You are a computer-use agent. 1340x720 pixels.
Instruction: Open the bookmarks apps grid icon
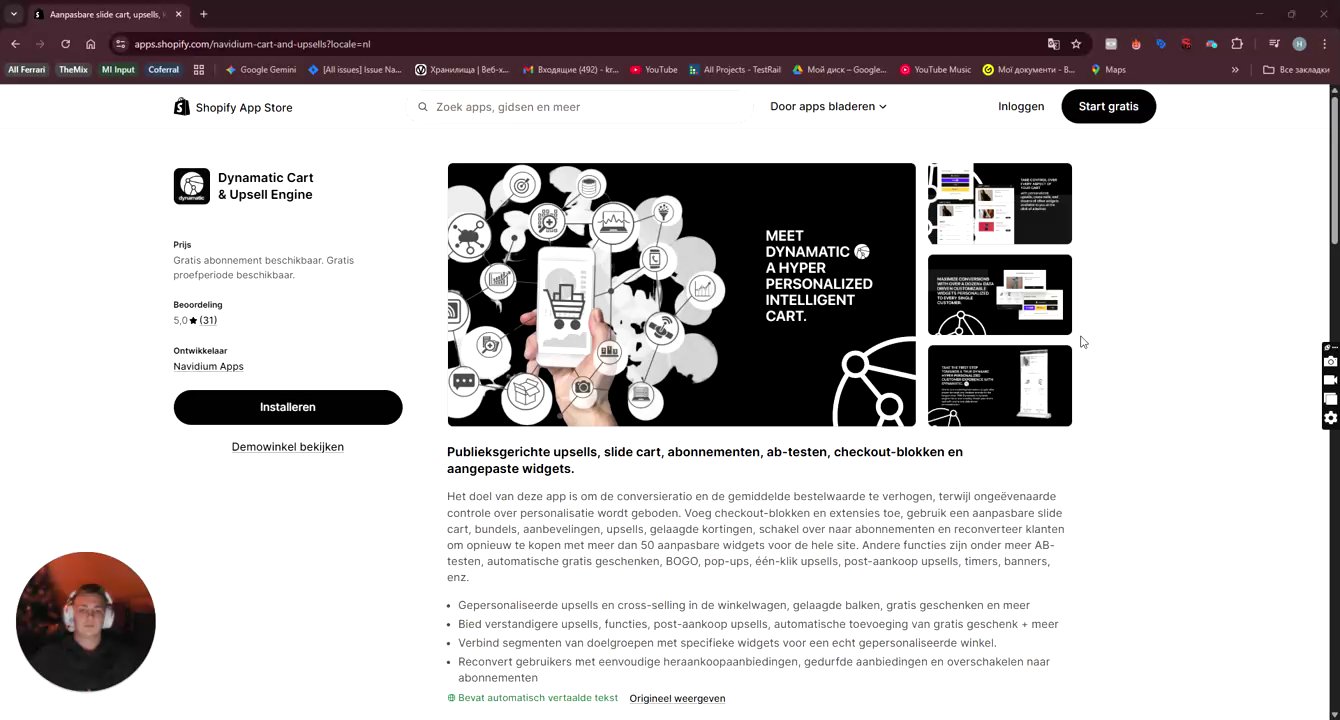coord(199,70)
